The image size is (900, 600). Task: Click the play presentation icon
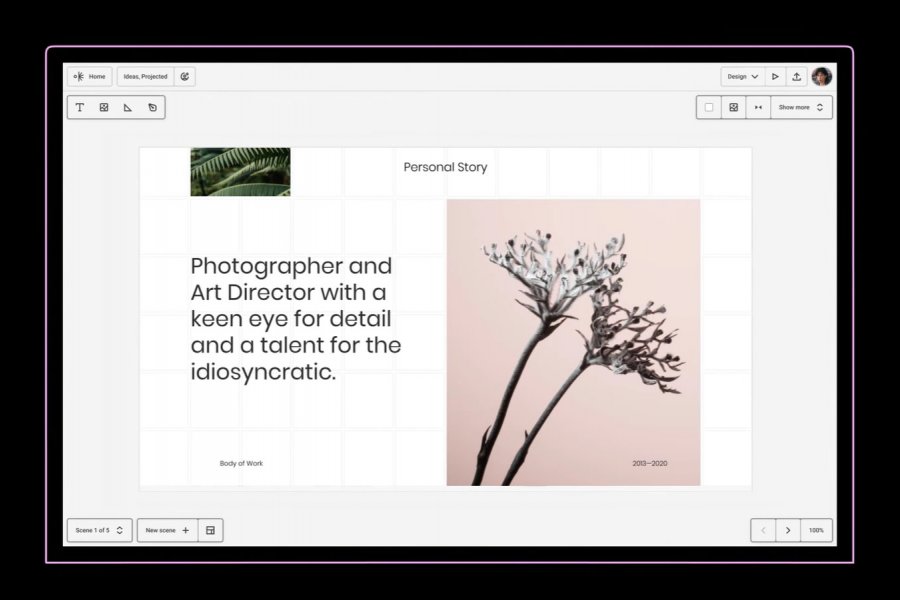point(775,76)
